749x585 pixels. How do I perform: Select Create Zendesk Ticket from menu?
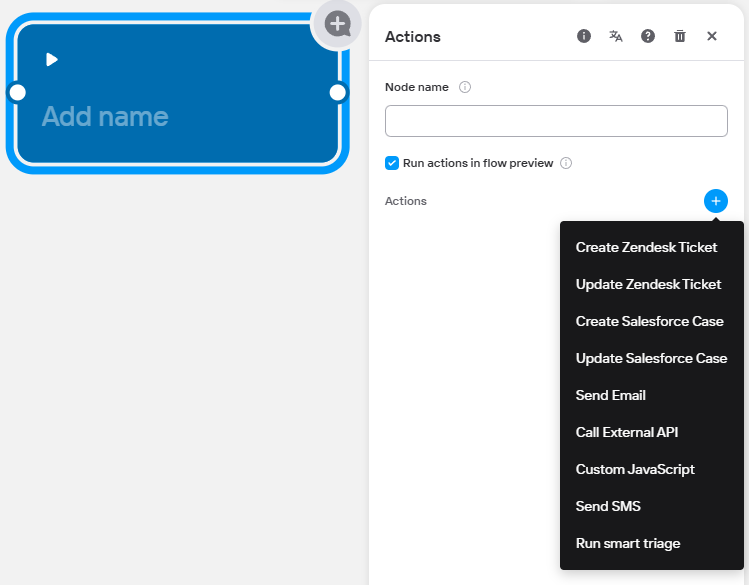[646, 247]
